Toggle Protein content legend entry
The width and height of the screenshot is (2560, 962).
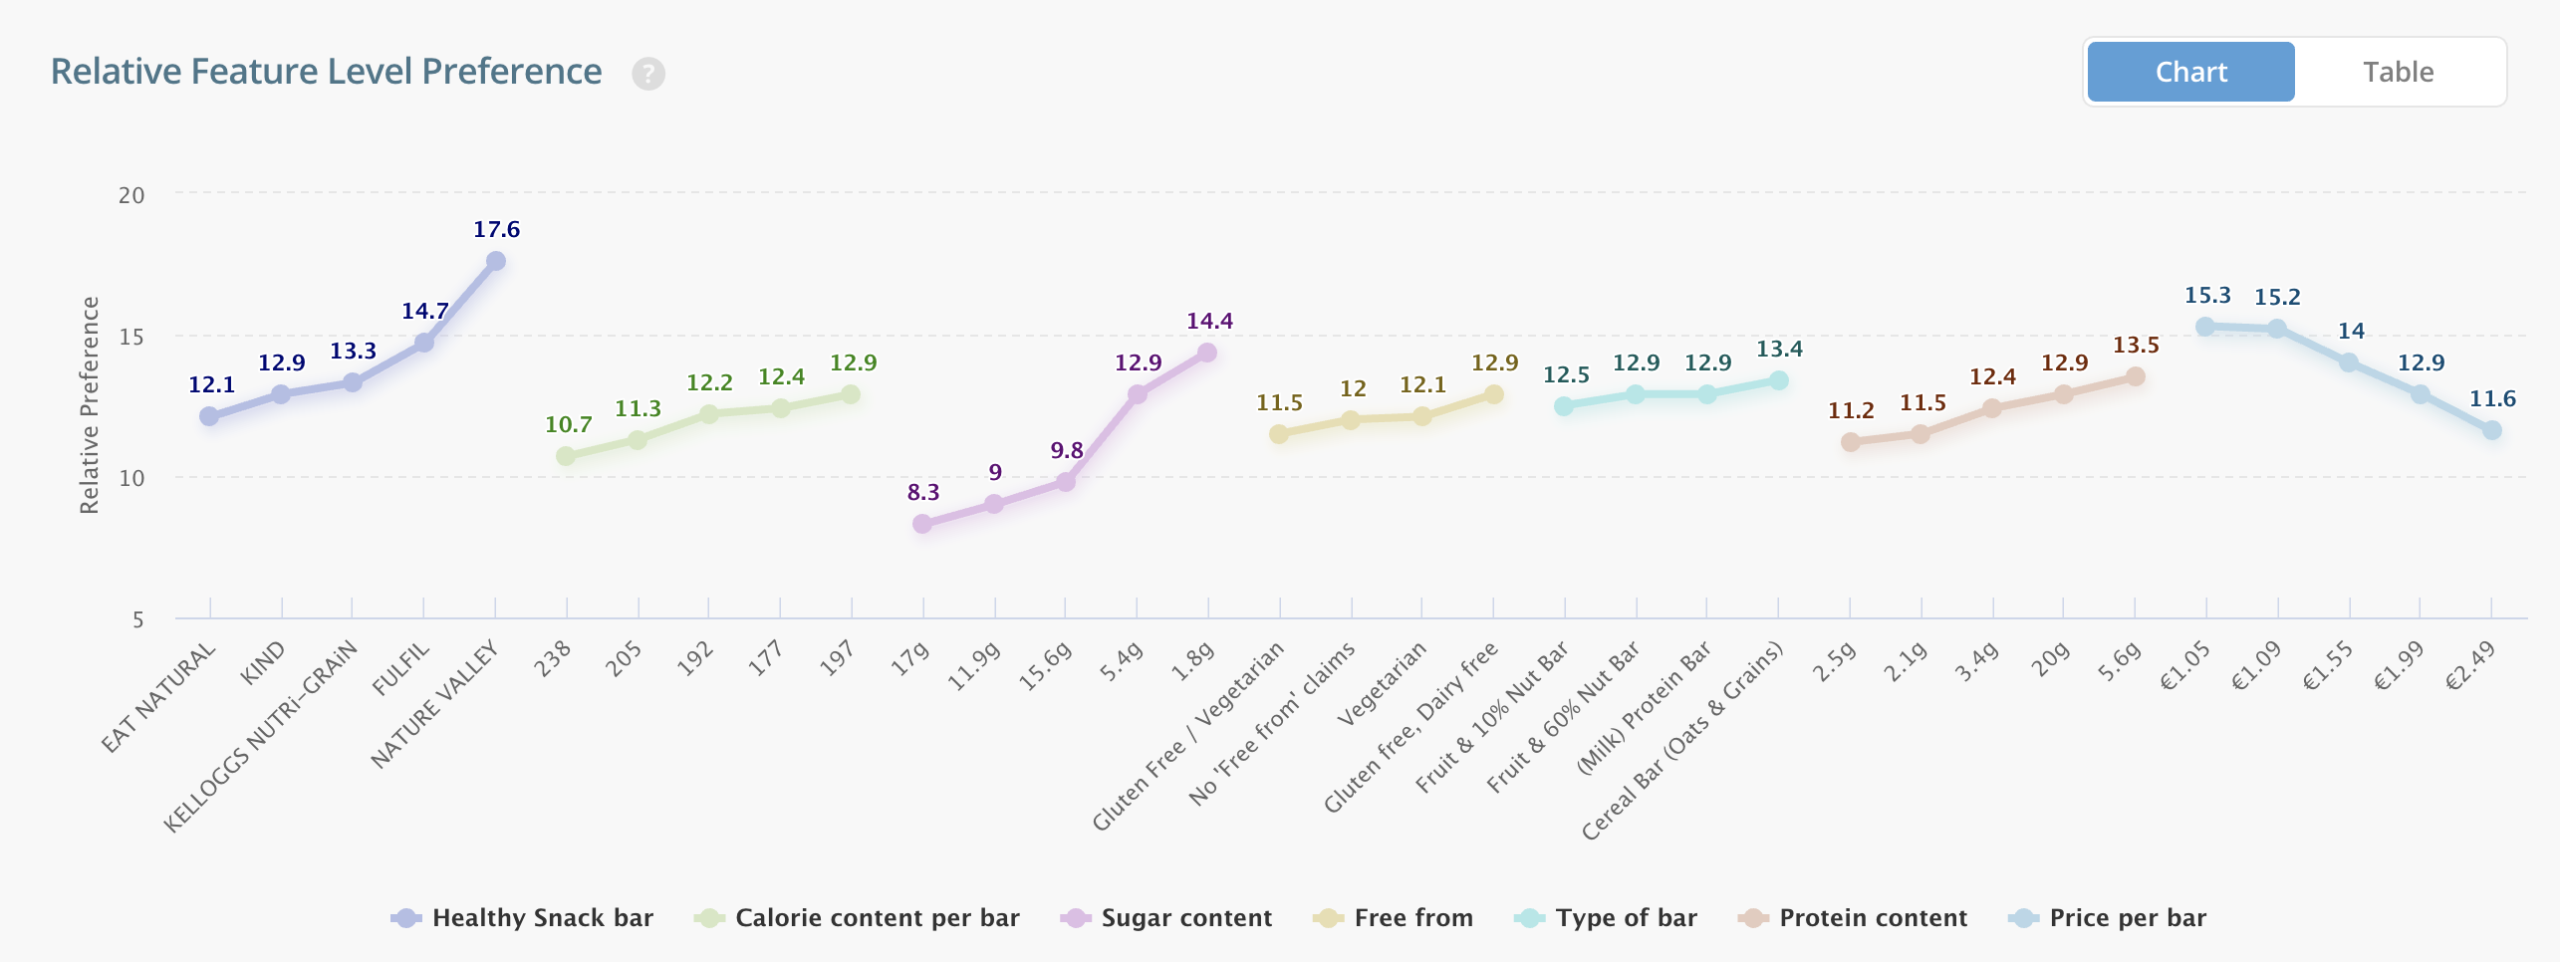tap(1853, 918)
